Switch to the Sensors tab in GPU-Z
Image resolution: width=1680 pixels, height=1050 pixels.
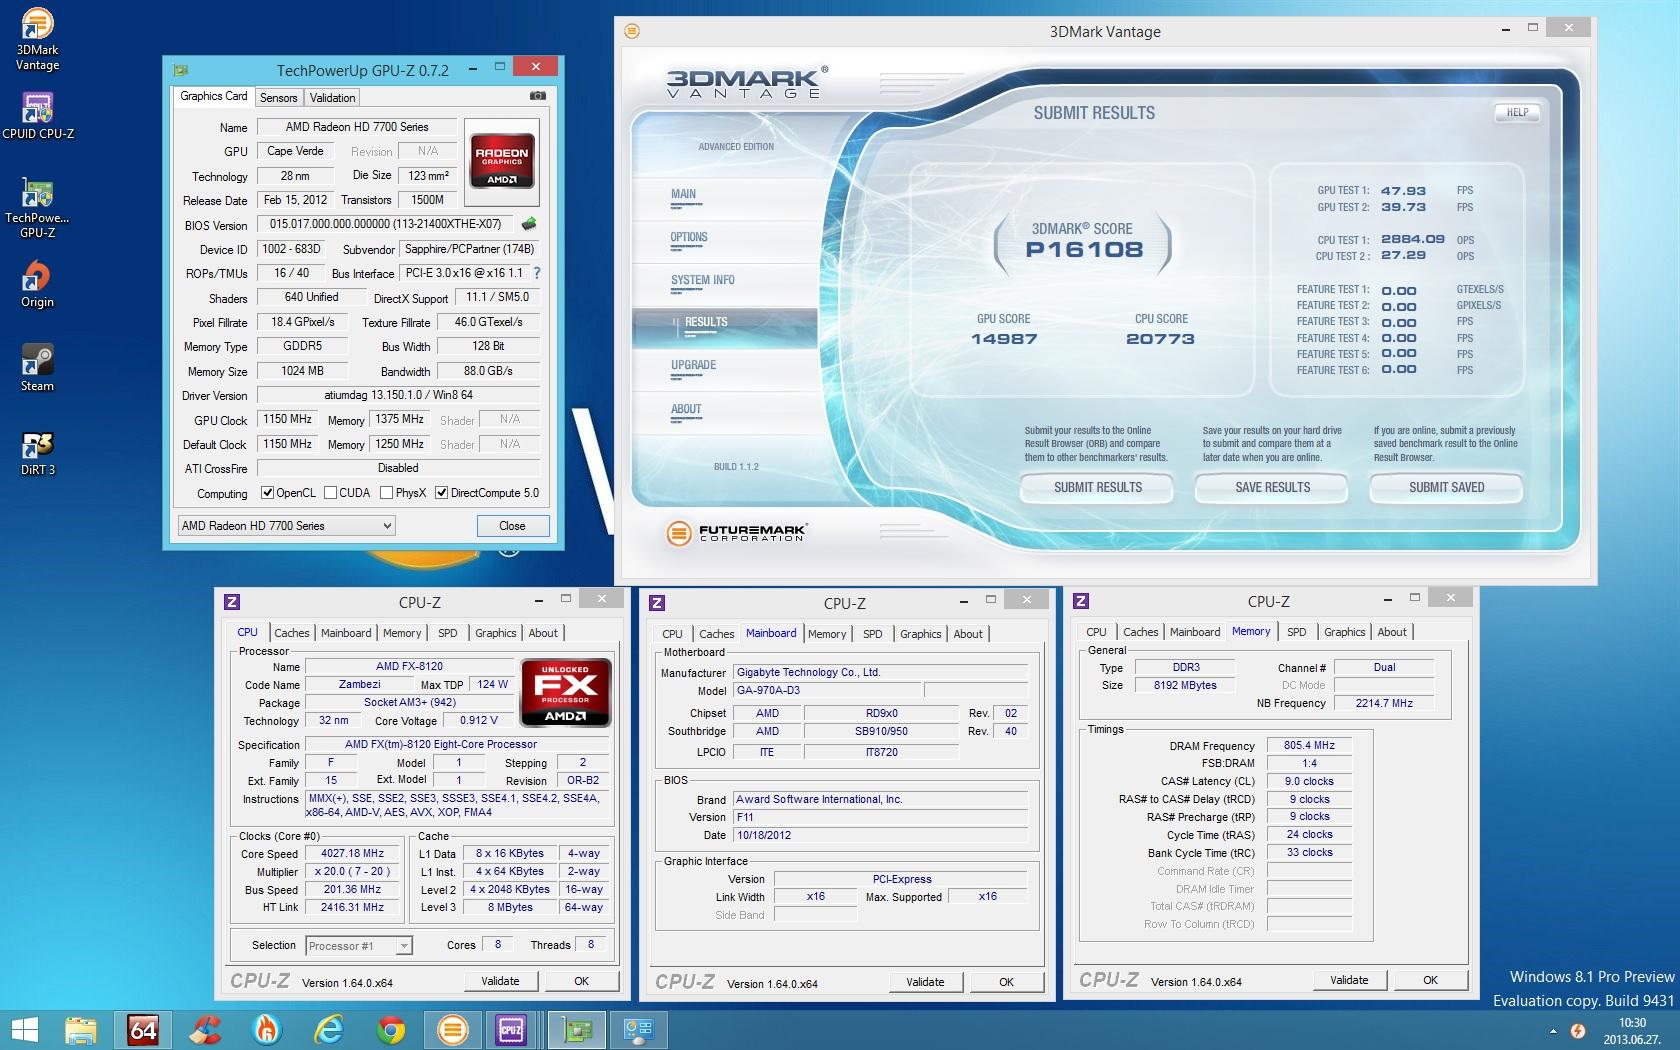pyautogui.click(x=279, y=98)
